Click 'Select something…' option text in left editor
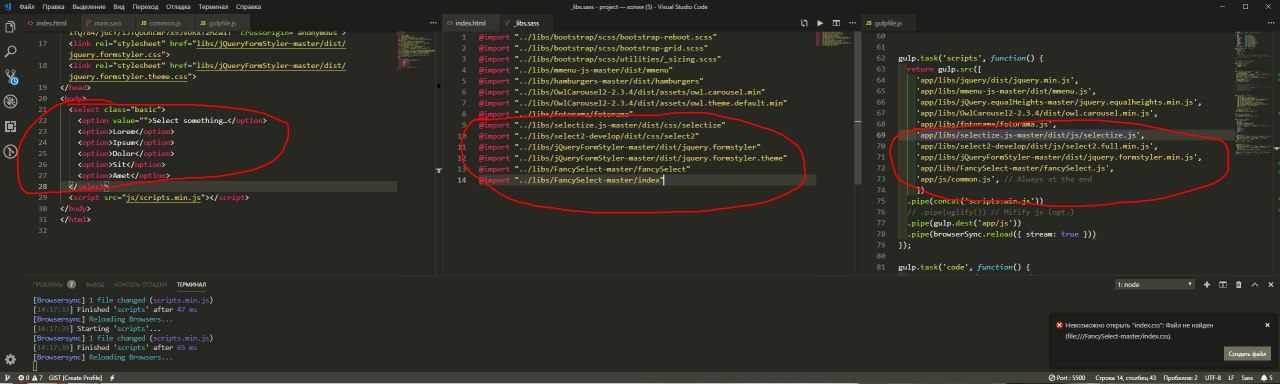Screen dimensions: 1280x384 coord(191,120)
